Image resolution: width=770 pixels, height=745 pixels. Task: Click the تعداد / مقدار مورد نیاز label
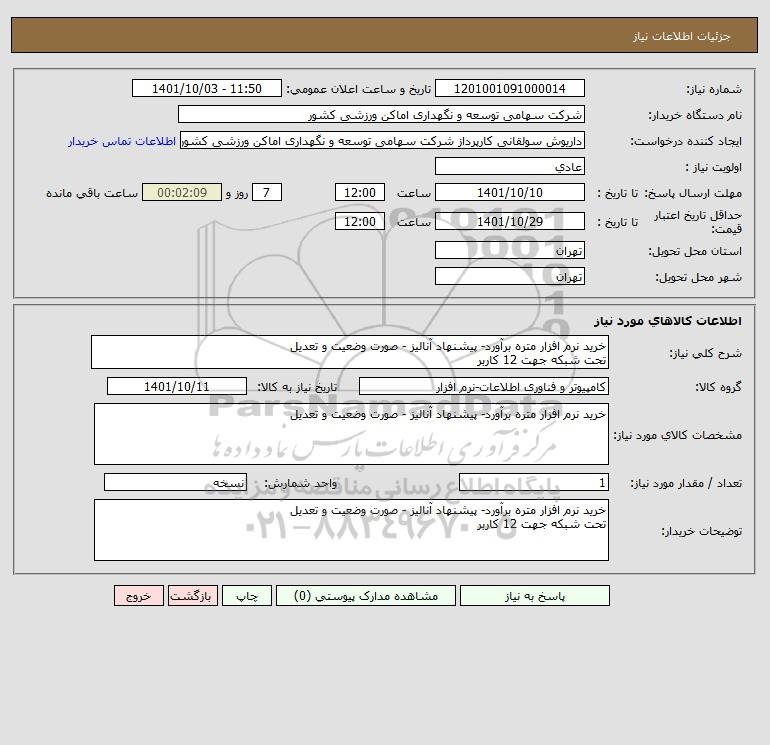(686, 483)
